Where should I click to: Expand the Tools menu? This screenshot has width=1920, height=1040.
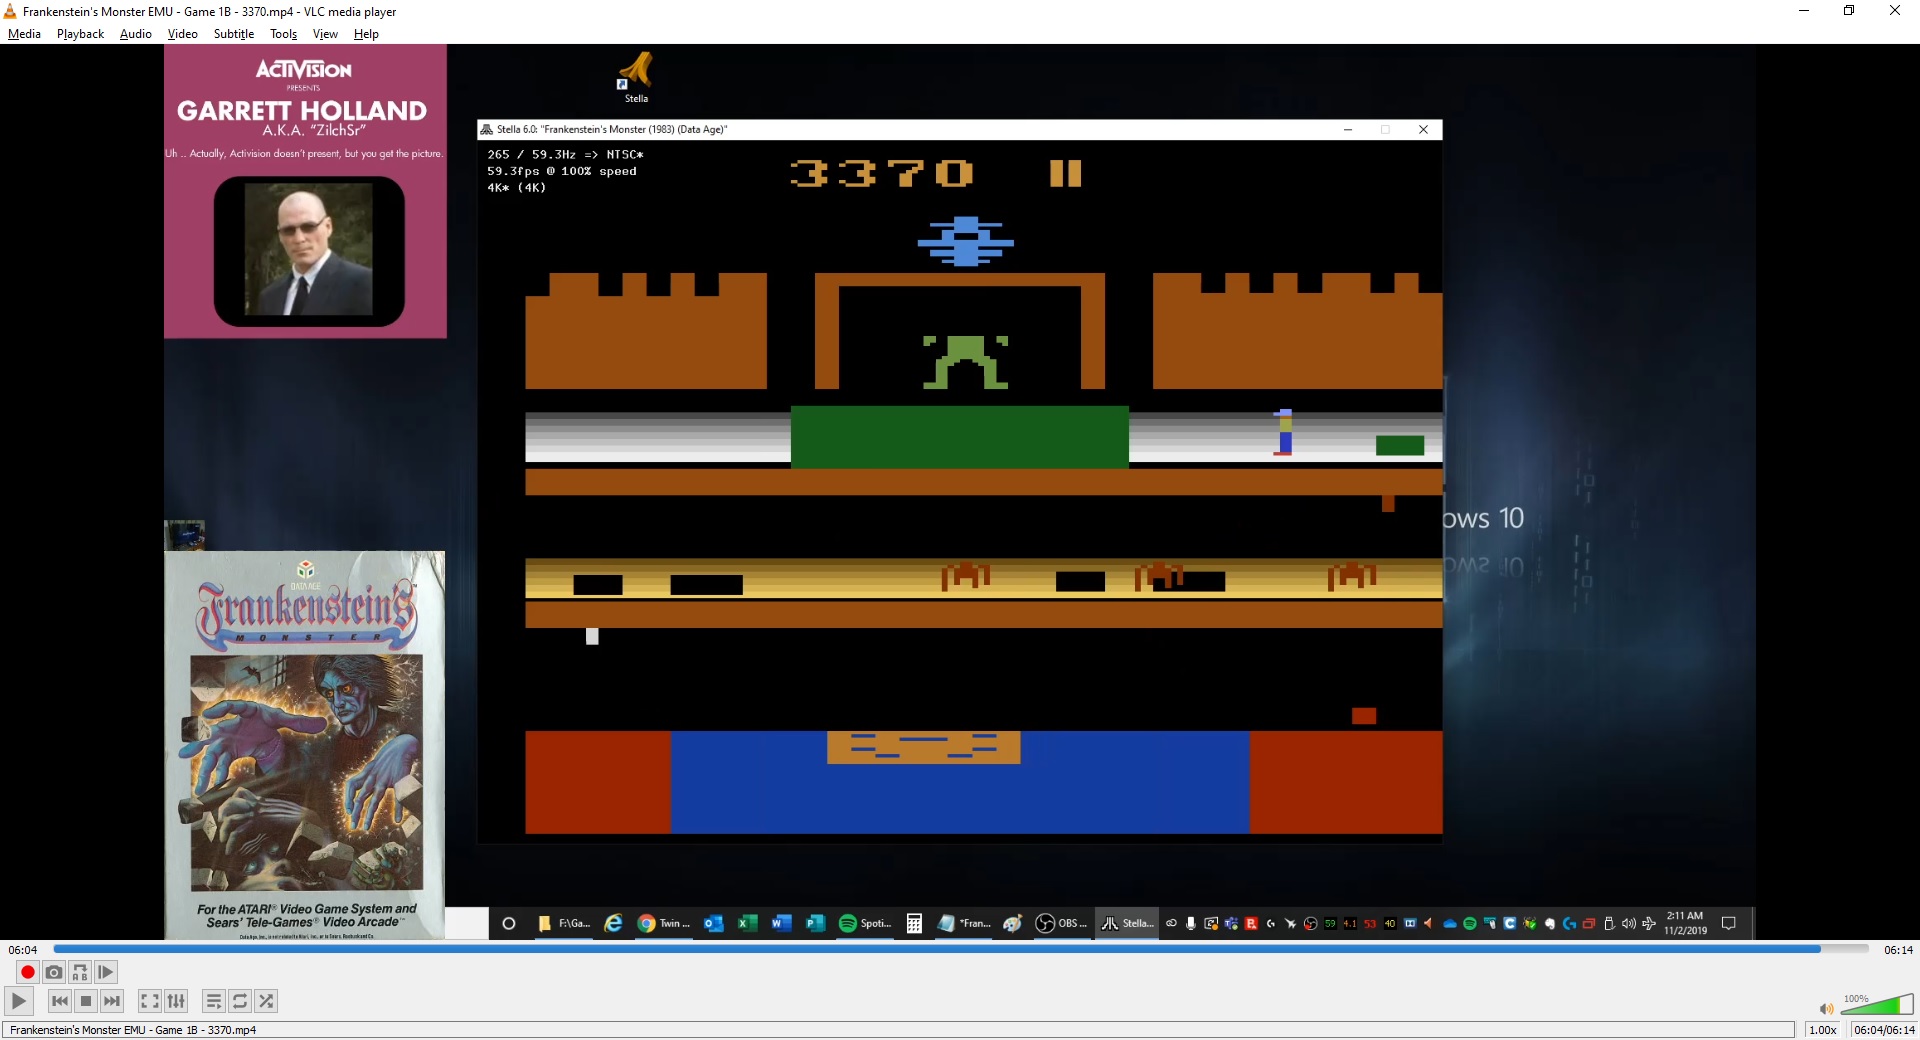[283, 34]
